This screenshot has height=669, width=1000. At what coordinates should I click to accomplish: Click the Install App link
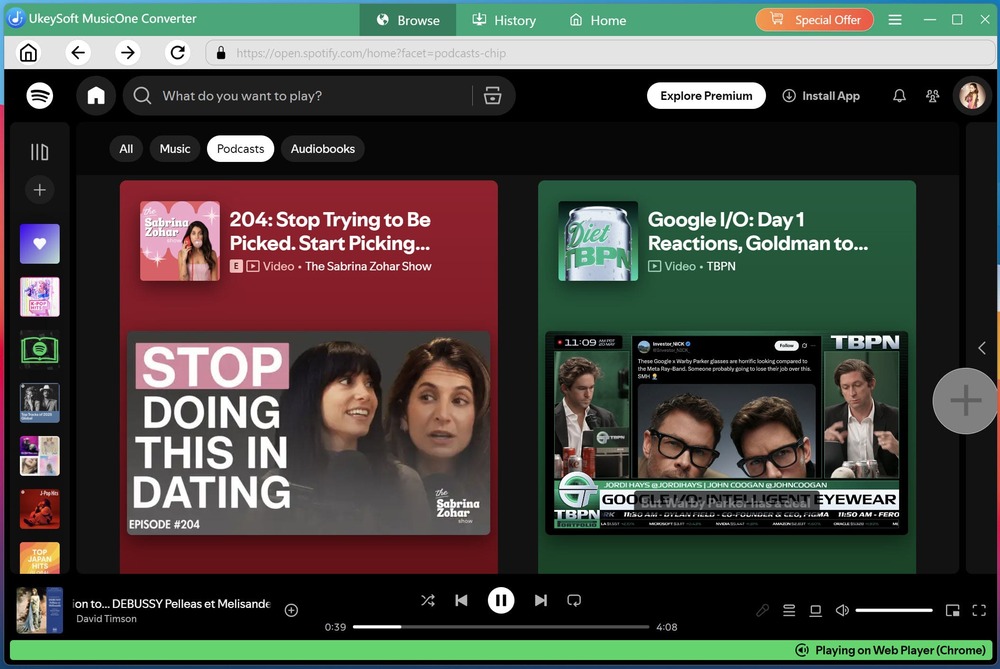click(821, 96)
